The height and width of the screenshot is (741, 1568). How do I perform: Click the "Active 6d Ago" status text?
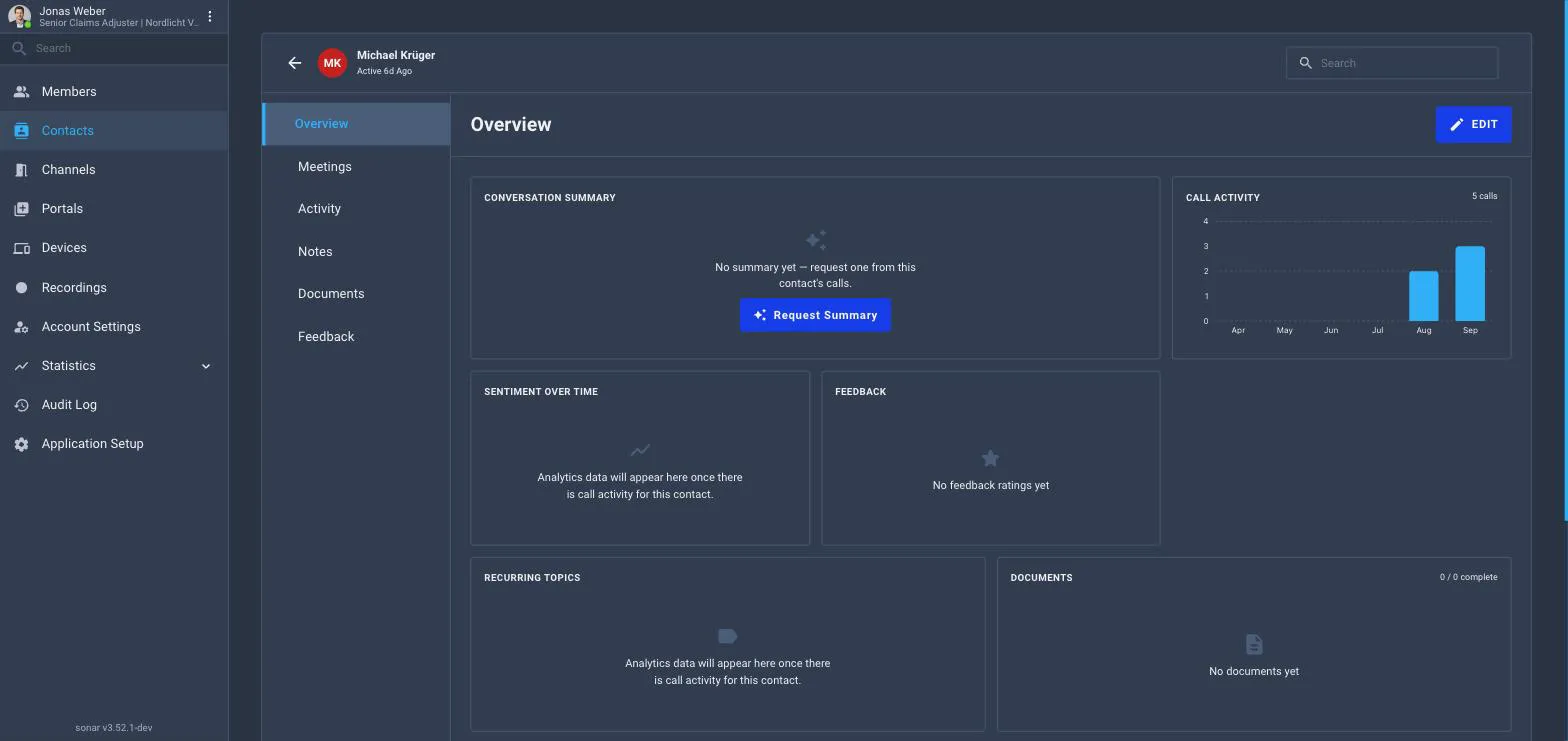pyautogui.click(x=384, y=71)
